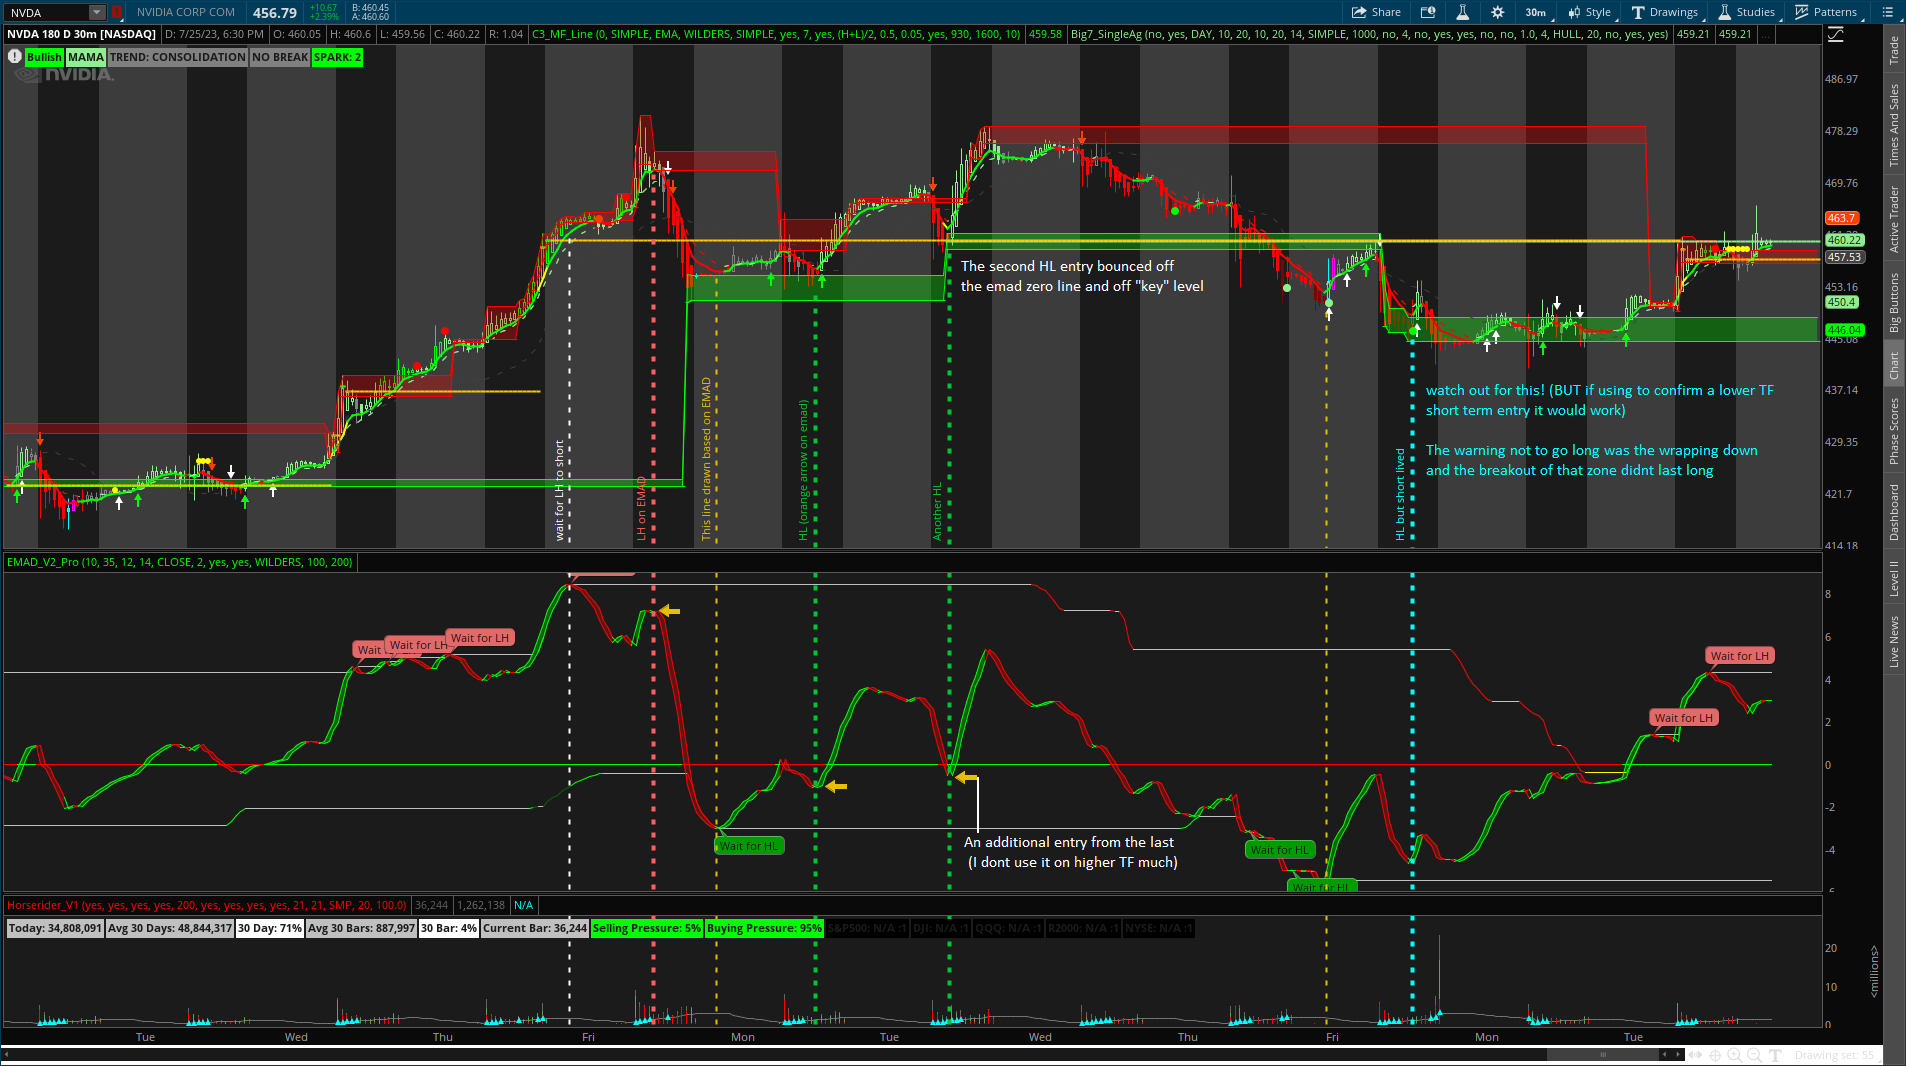
Task: Click the crosshair pan icon
Action: 1715,1055
